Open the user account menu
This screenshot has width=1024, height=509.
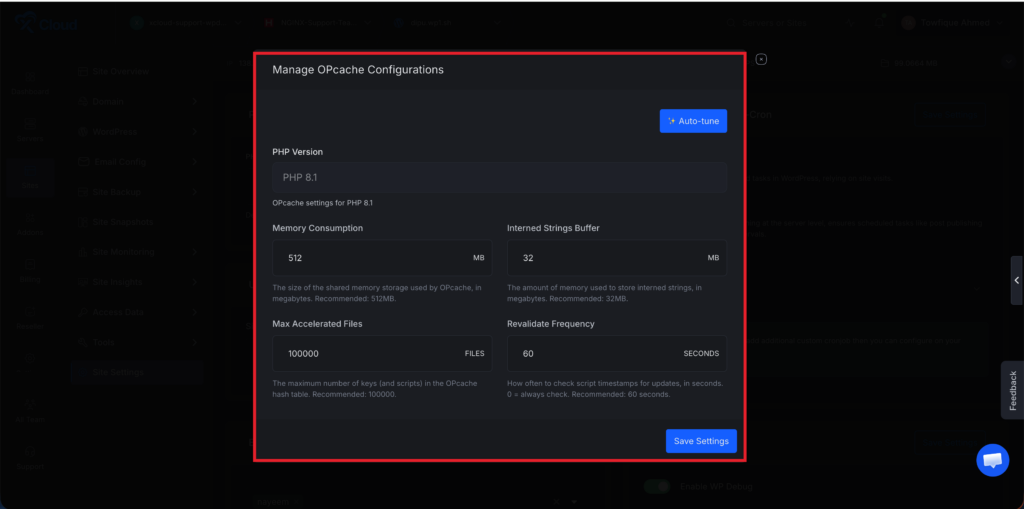point(950,22)
